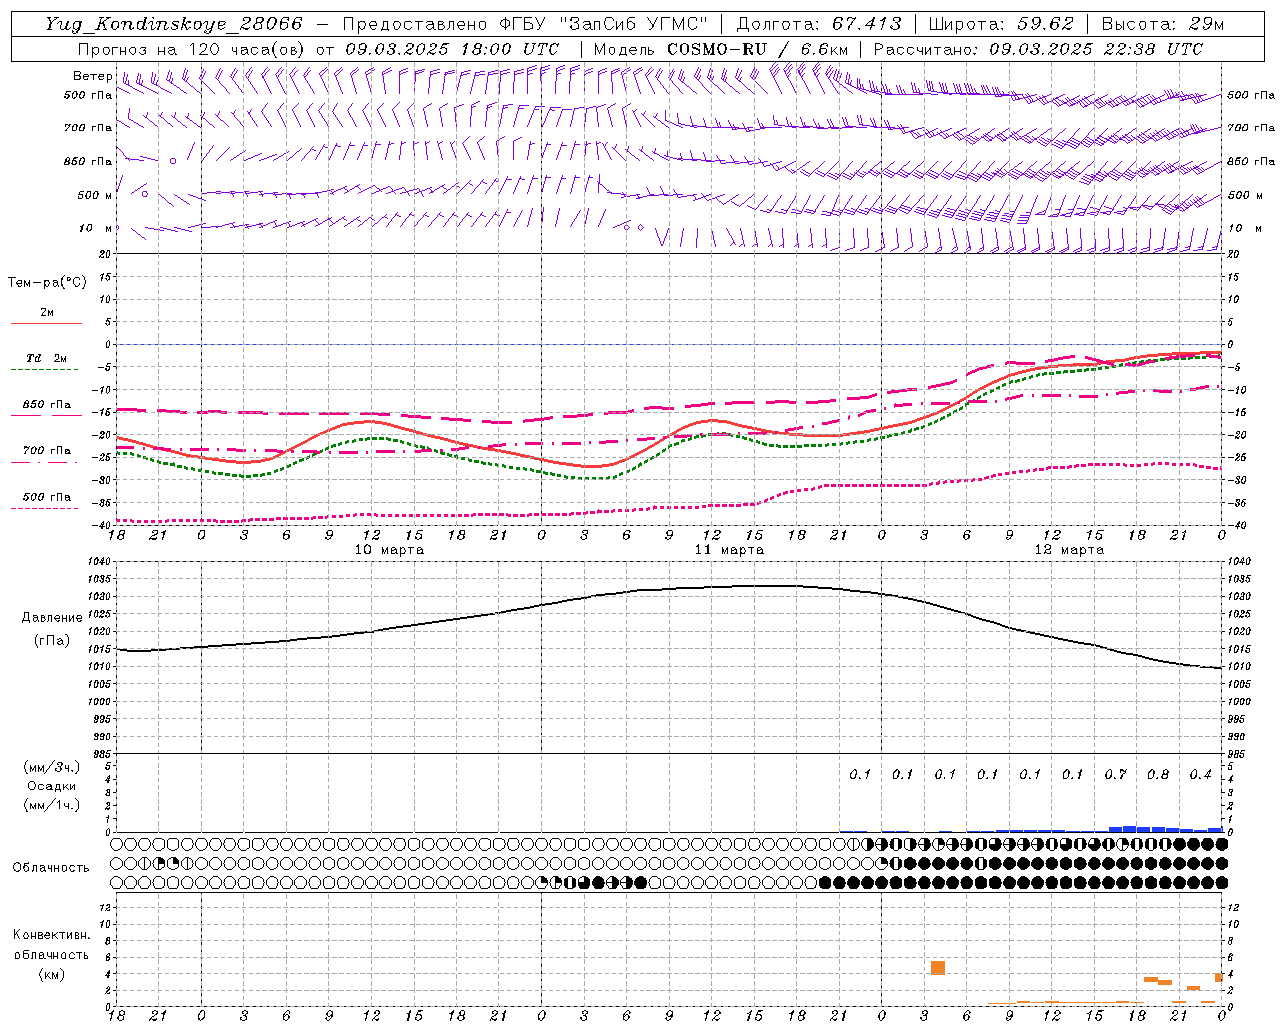Click the date label 10 марта
This screenshot has height=1024, width=1280.
click(389, 550)
